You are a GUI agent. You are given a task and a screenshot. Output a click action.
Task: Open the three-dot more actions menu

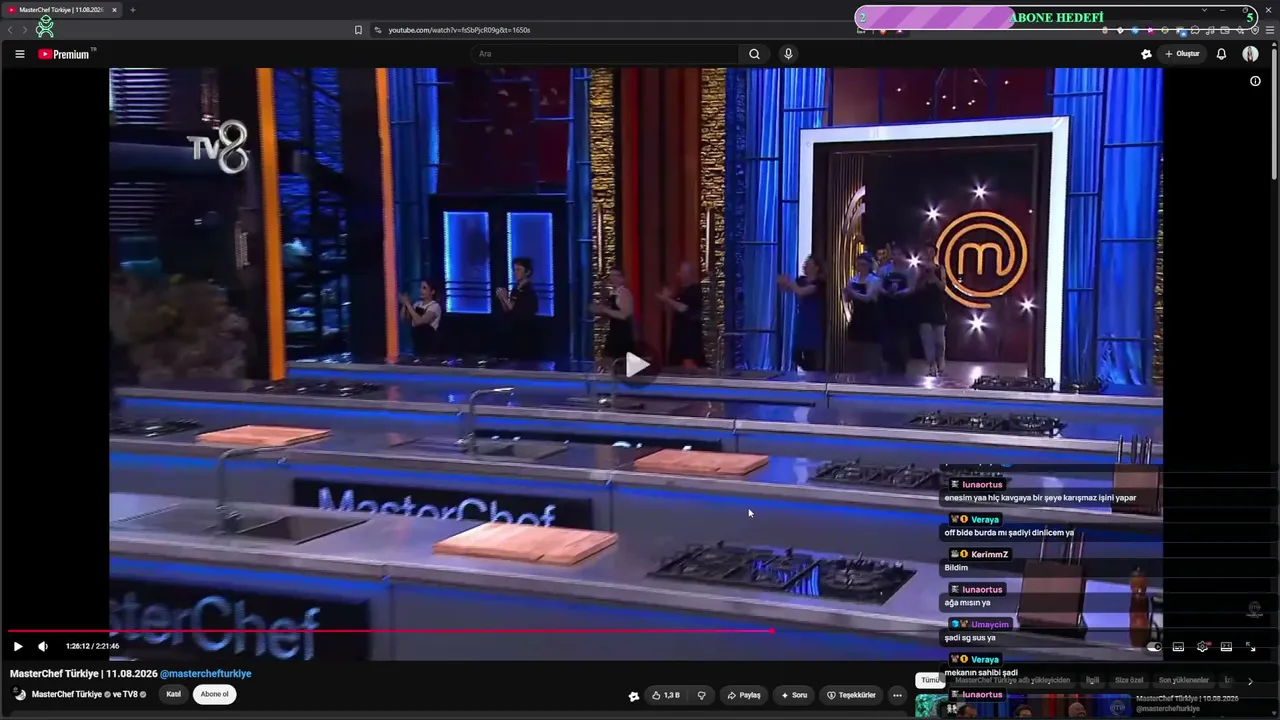[x=897, y=695]
